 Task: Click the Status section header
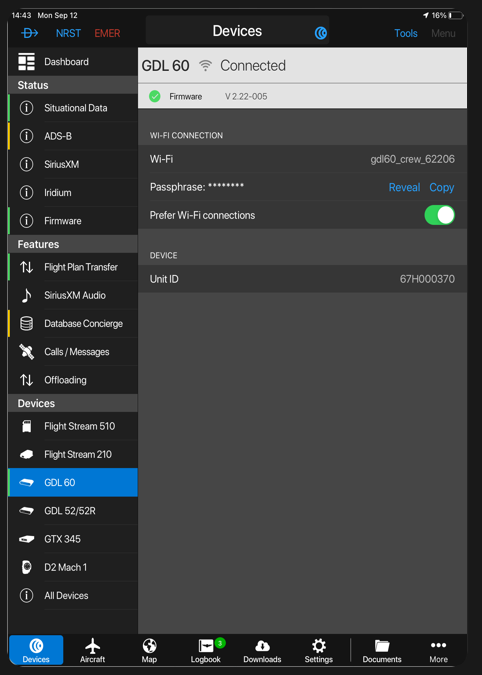pos(73,85)
